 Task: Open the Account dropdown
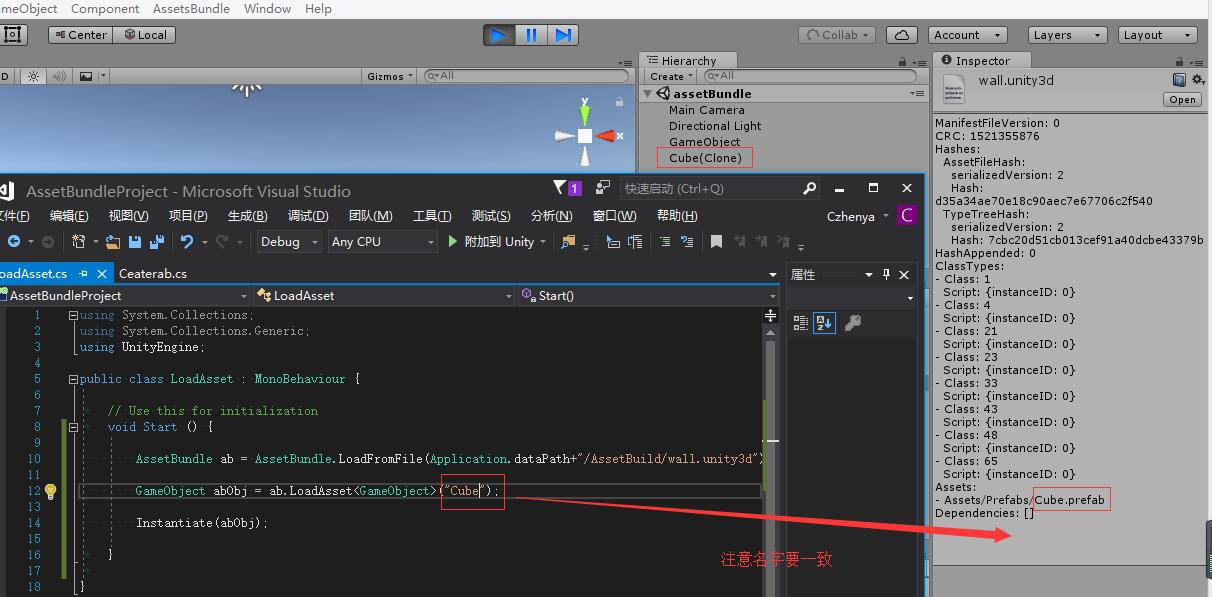click(x=966, y=35)
